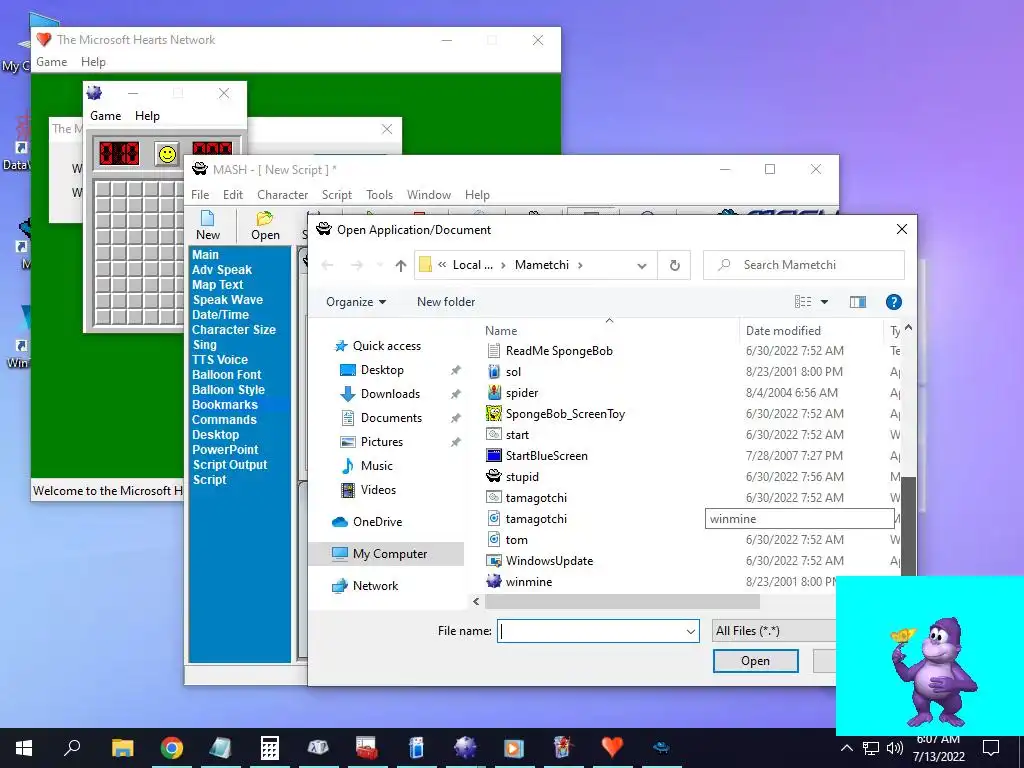Select the spider file

point(522,393)
